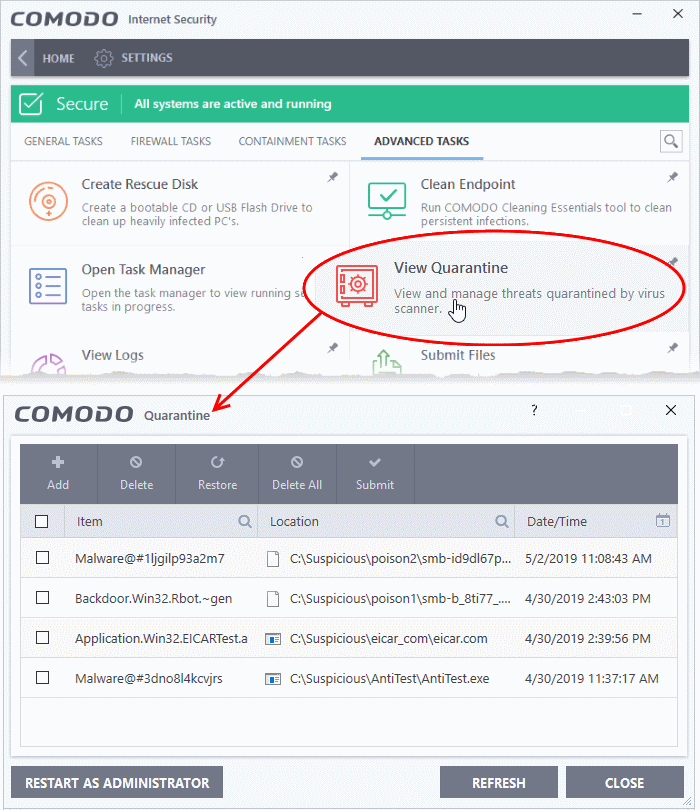Screen dimensions: 700x810
Task: Tick checkbox for Backdoor.Win32.Rbot.~gen
Action: (x=42, y=597)
